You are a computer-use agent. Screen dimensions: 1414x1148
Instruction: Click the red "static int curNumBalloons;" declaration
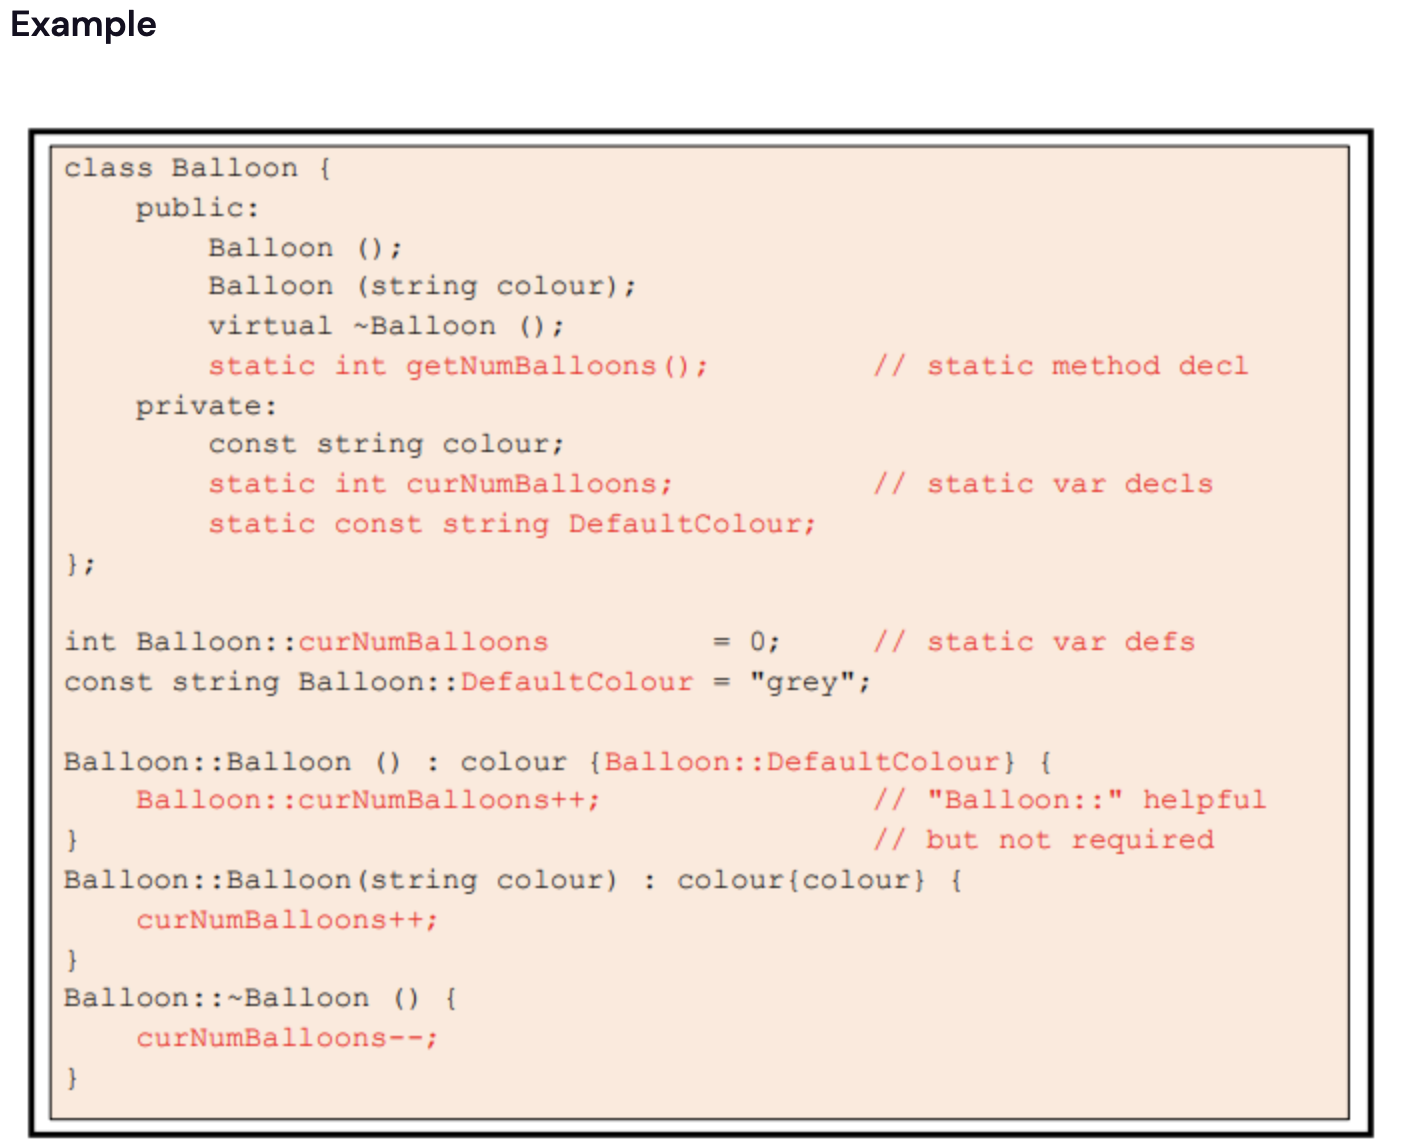tap(440, 485)
